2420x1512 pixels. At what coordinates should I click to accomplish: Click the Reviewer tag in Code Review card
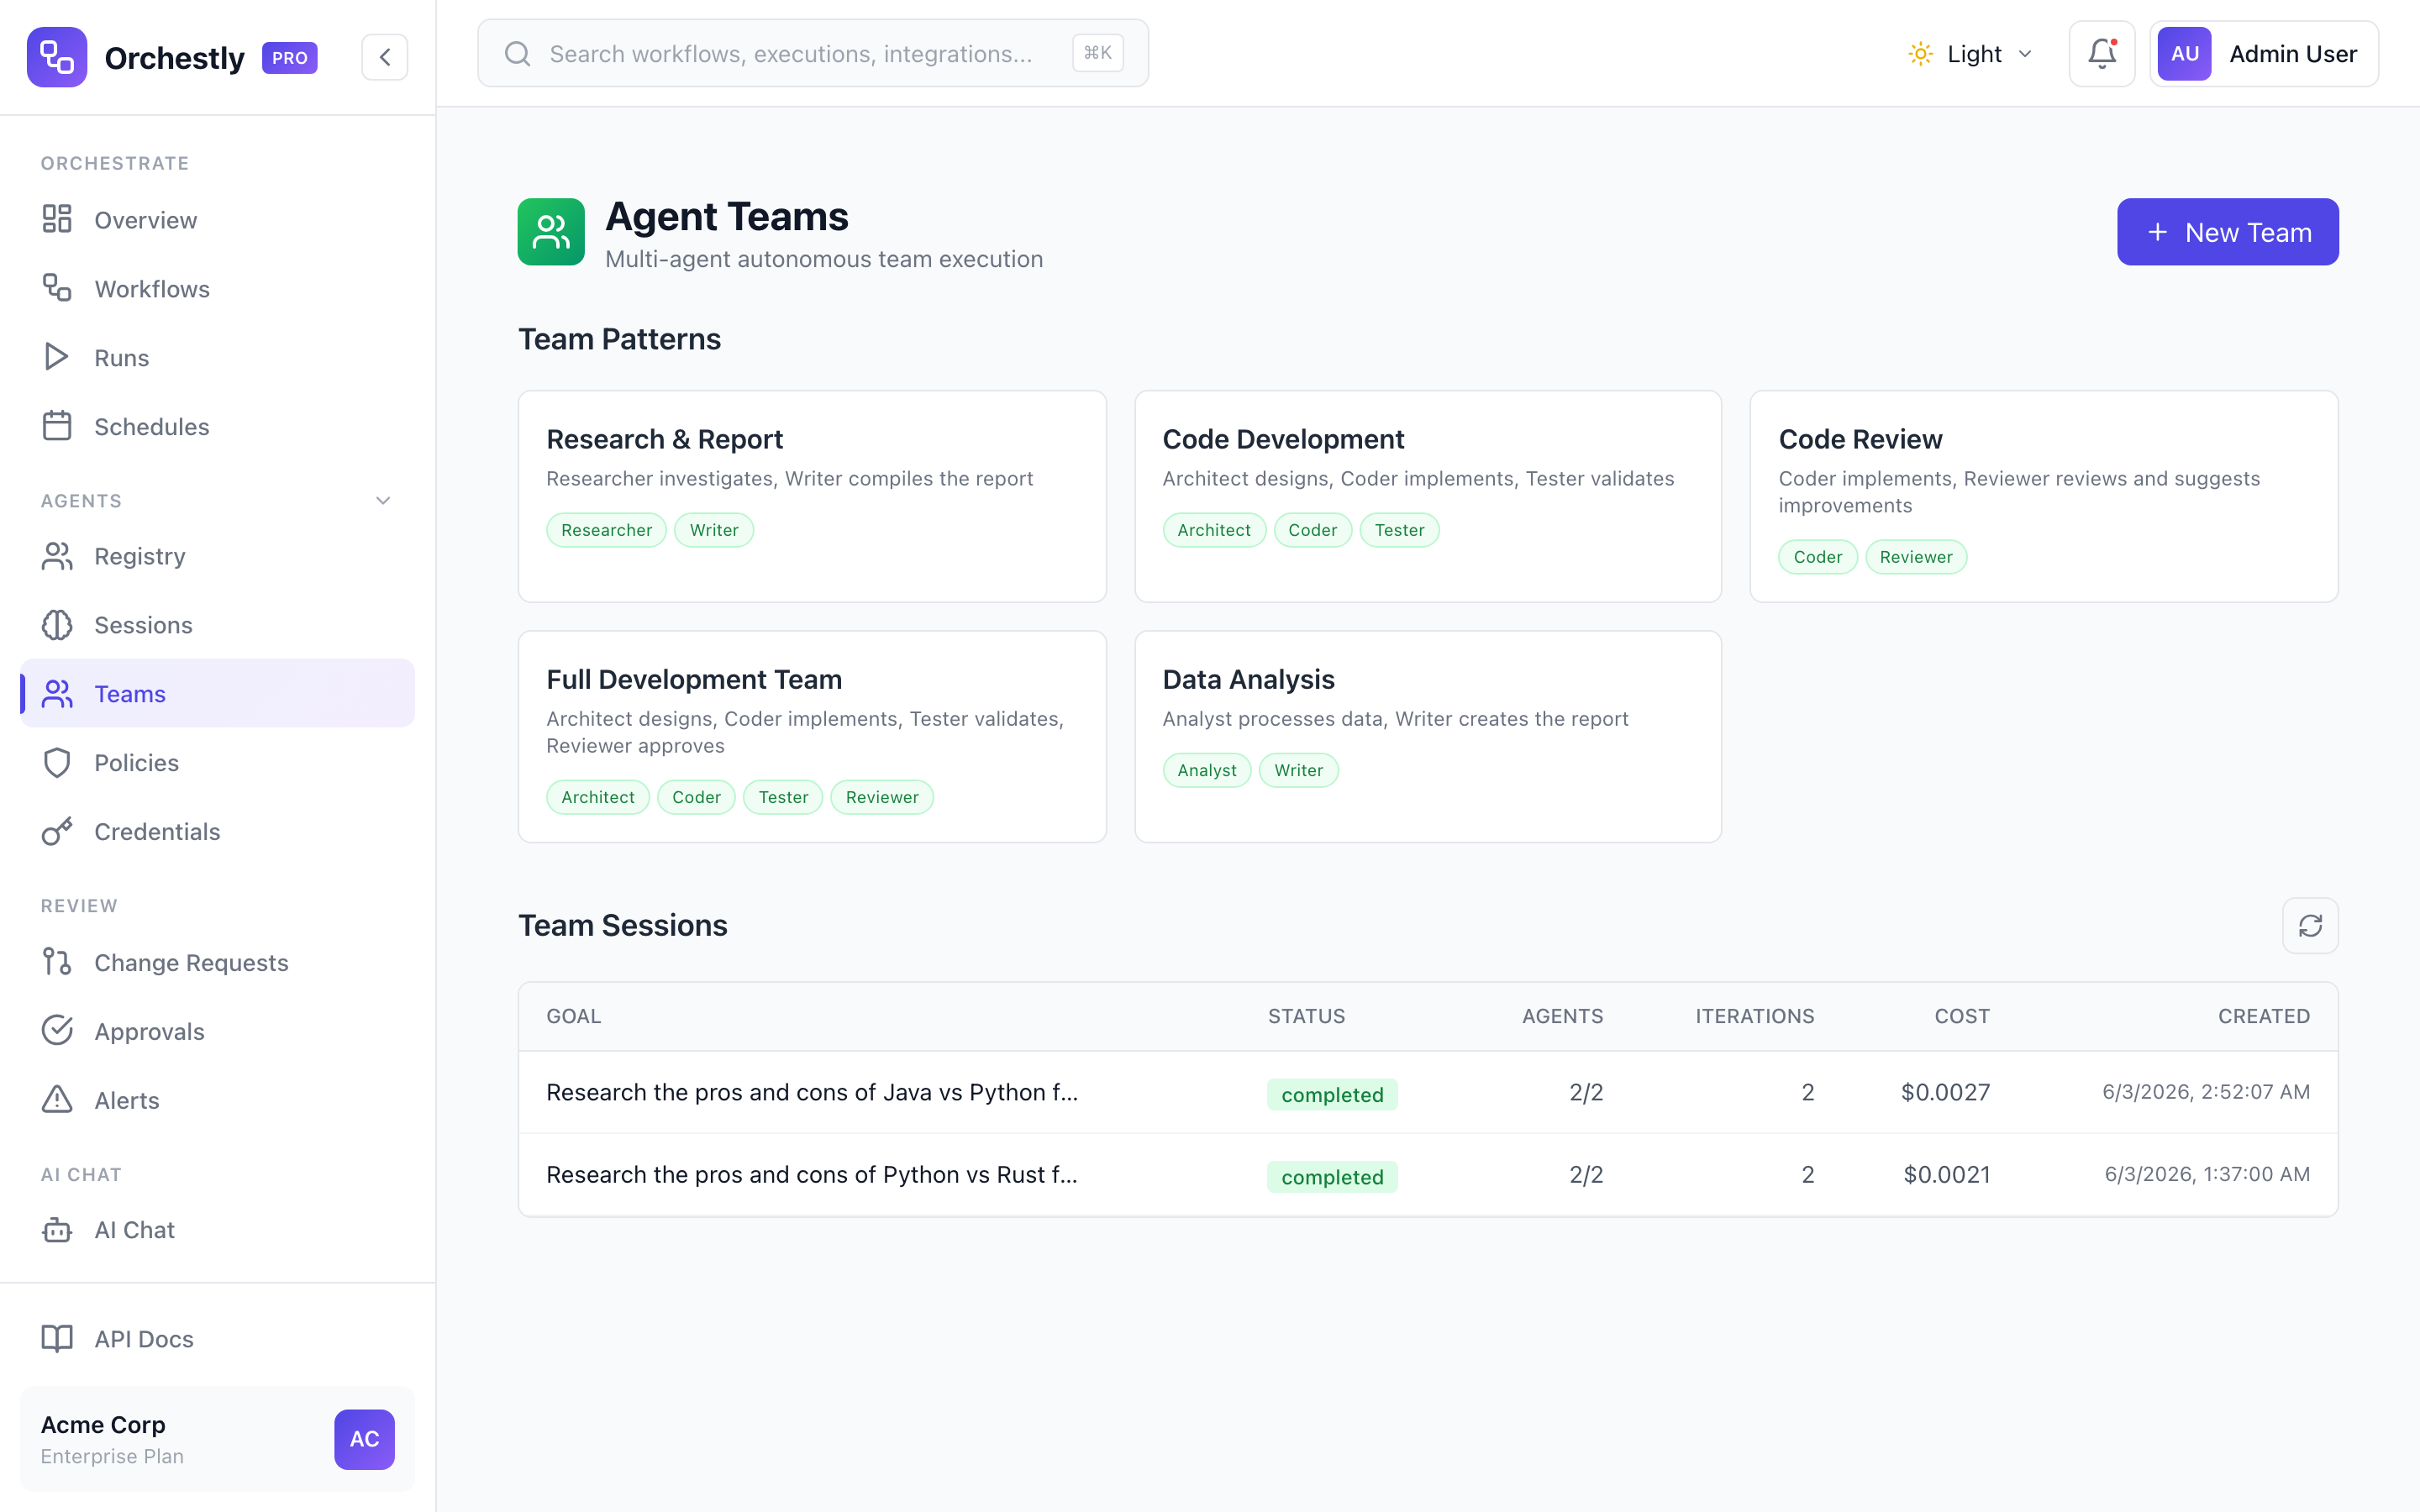(1915, 557)
